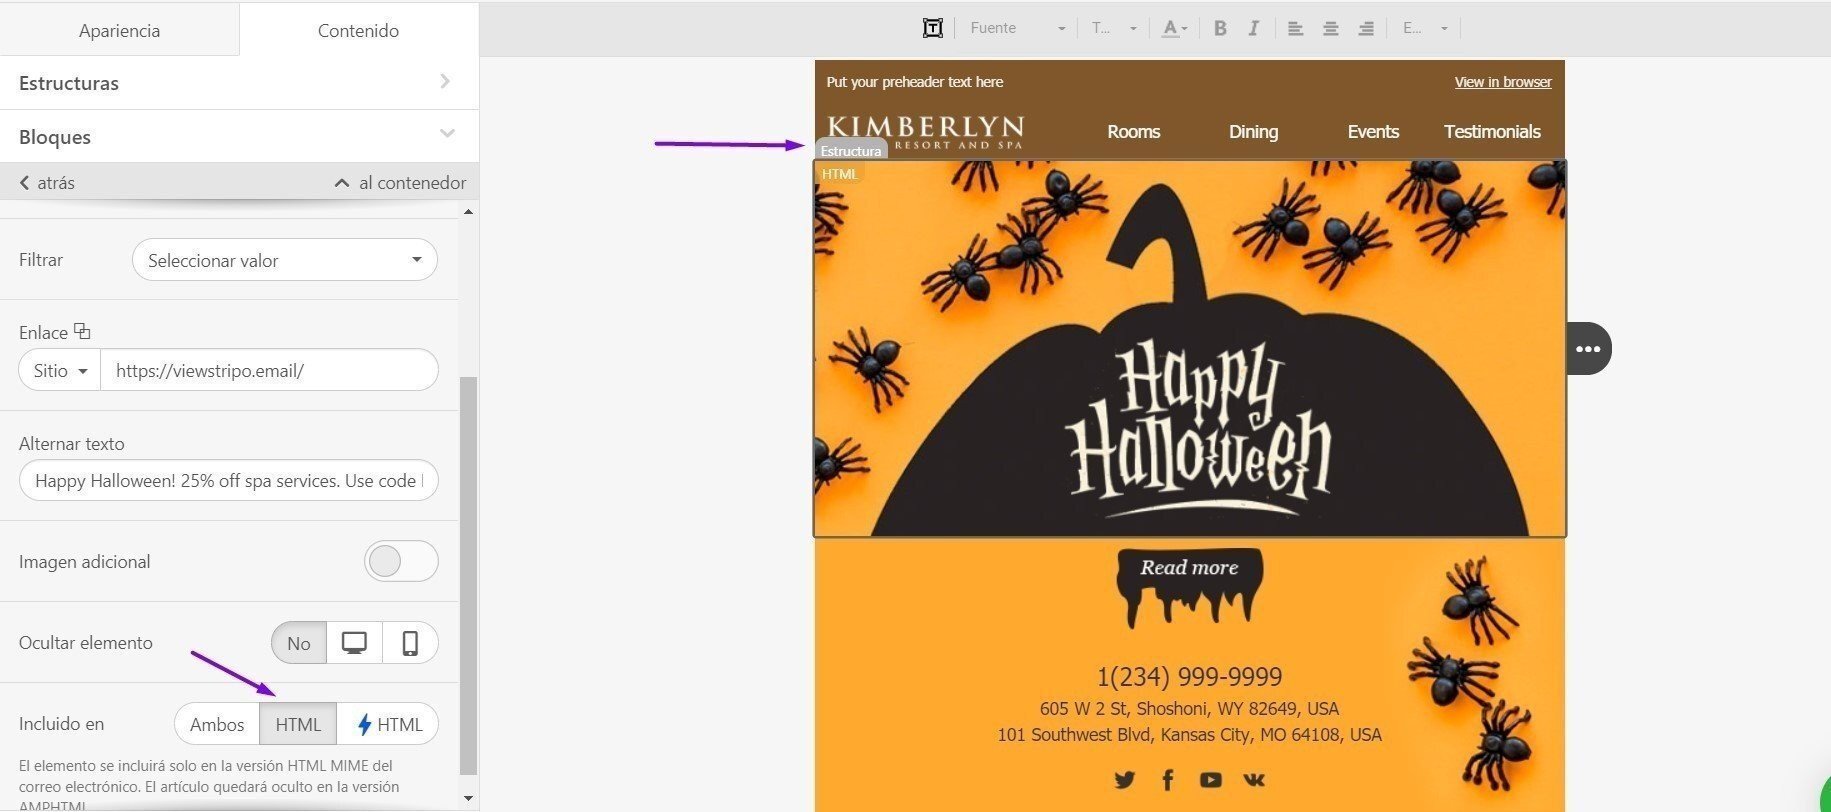Switch to the Contenido tab
The height and width of the screenshot is (812, 1831).
(358, 30)
